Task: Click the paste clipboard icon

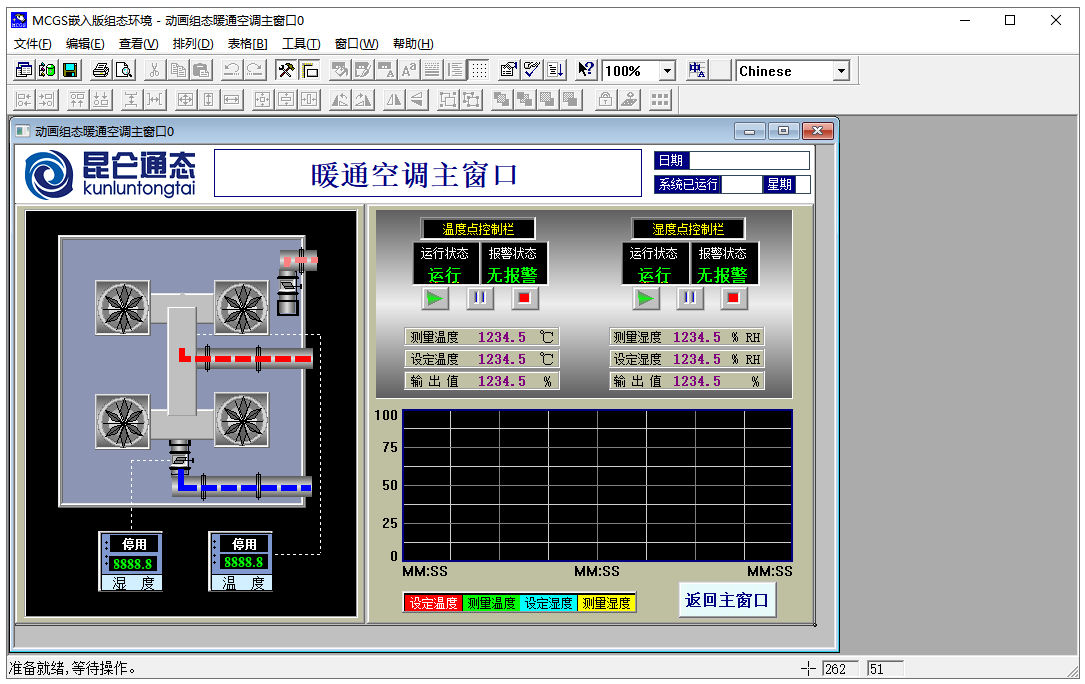Action: tap(201, 70)
